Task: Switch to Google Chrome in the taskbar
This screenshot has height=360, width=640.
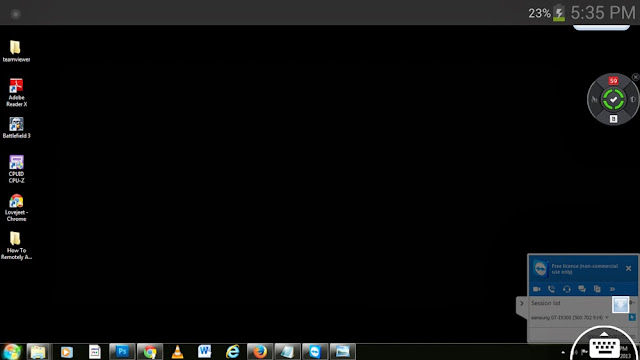Action: tap(150, 352)
